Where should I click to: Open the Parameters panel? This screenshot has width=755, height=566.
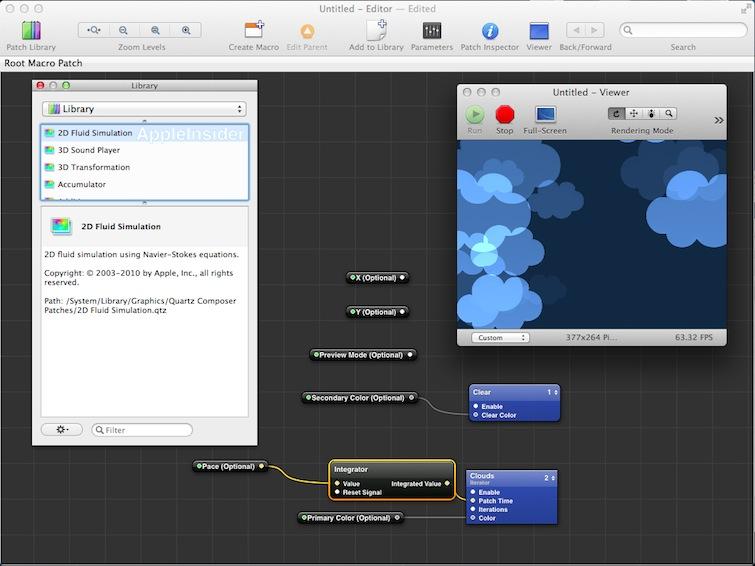[431, 31]
